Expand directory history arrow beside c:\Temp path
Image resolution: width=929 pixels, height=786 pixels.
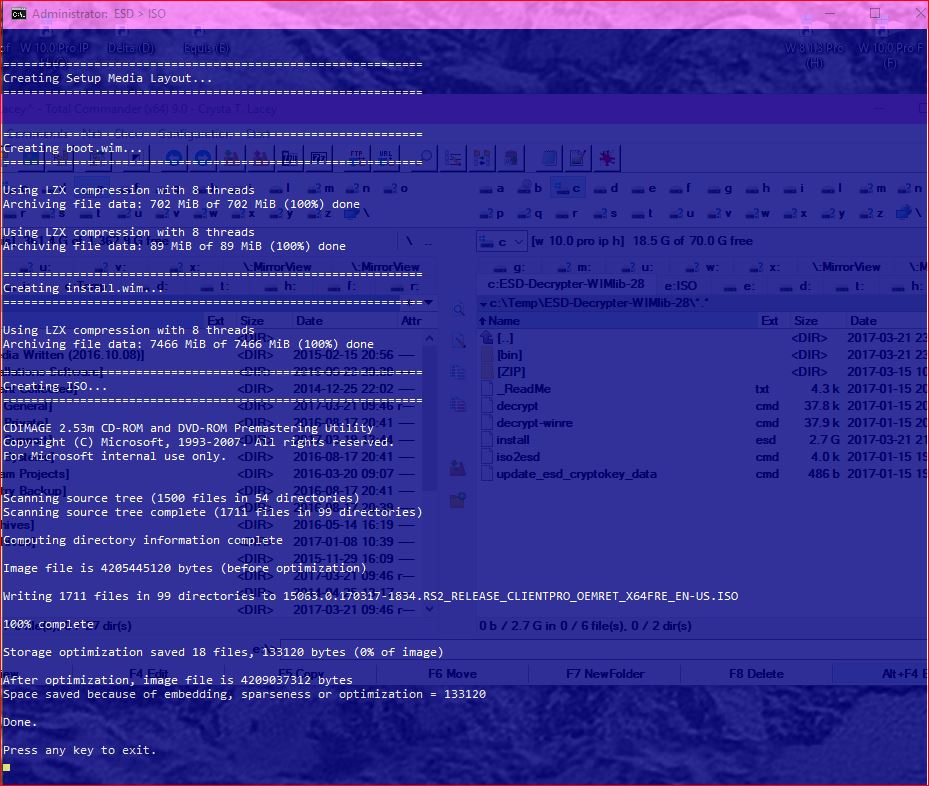(x=485, y=303)
